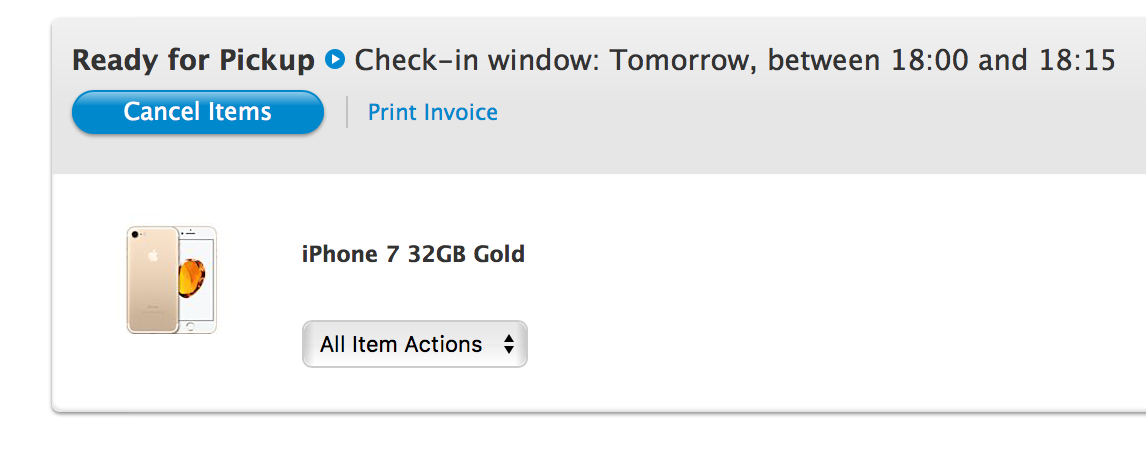Open the All Item Actions dropdown
The image size is (1146, 454).
coord(414,344)
